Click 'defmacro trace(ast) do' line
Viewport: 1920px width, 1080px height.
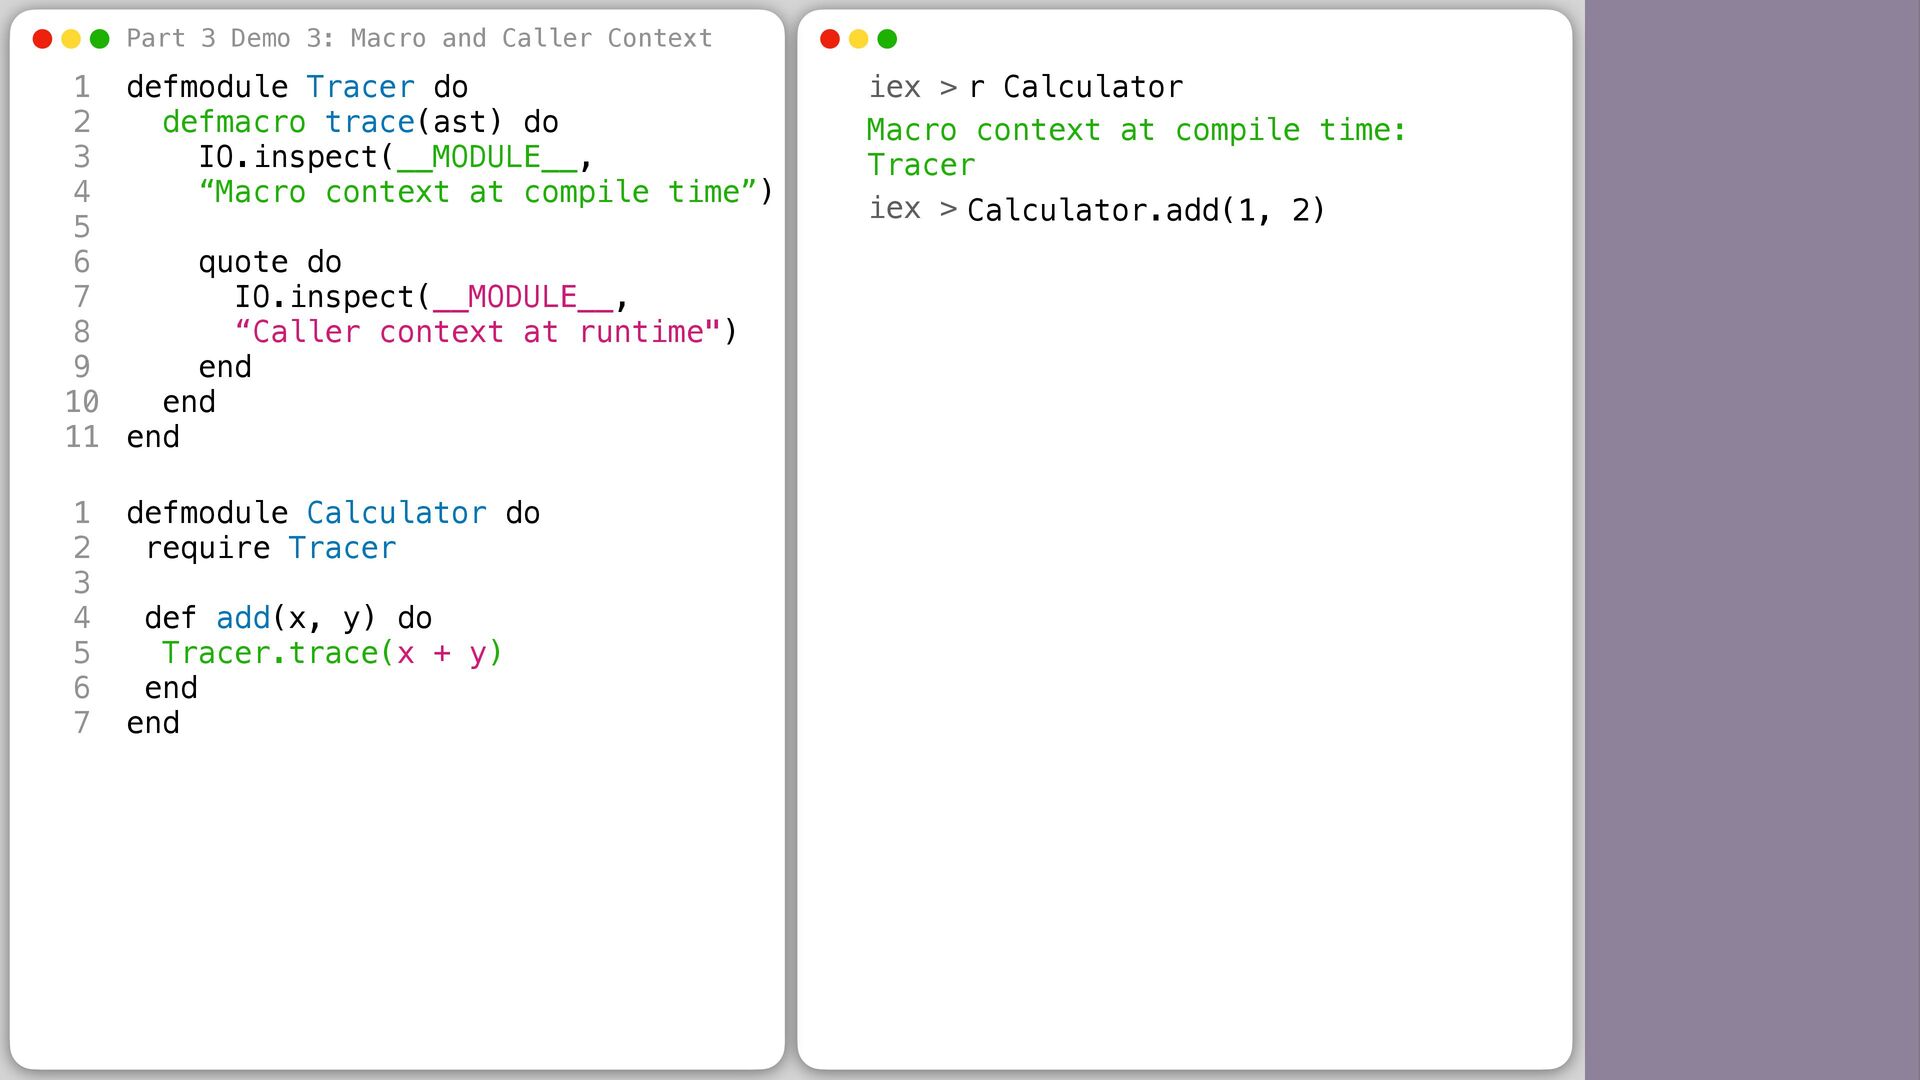coord(360,122)
